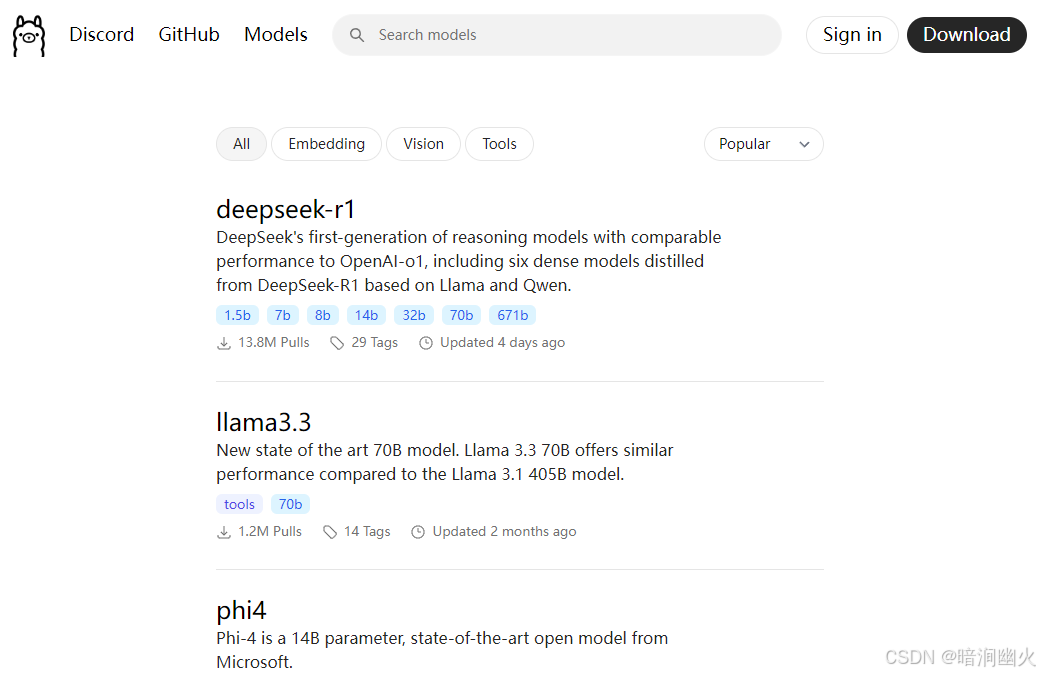The height and width of the screenshot is (675, 1040).
Task: Open the Models menu item
Action: coord(275,34)
